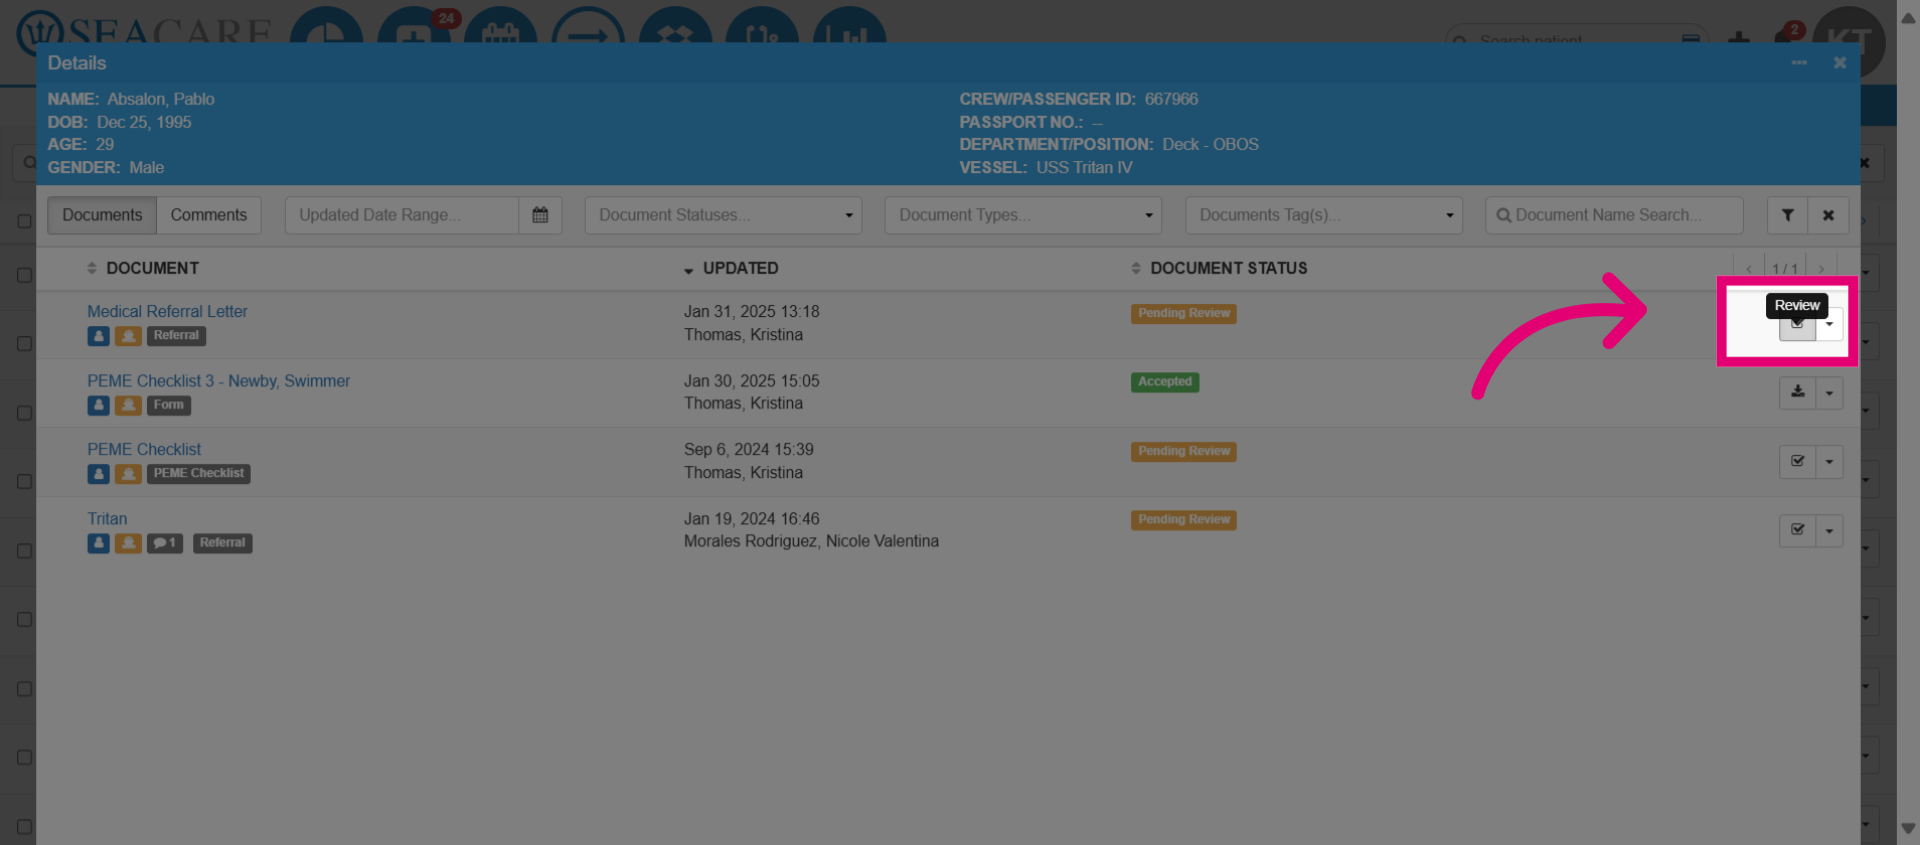The width and height of the screenshot is (1920, 845).
Task: Click orange user icon under Medical Referral Letter
Action: pos(128,336)
